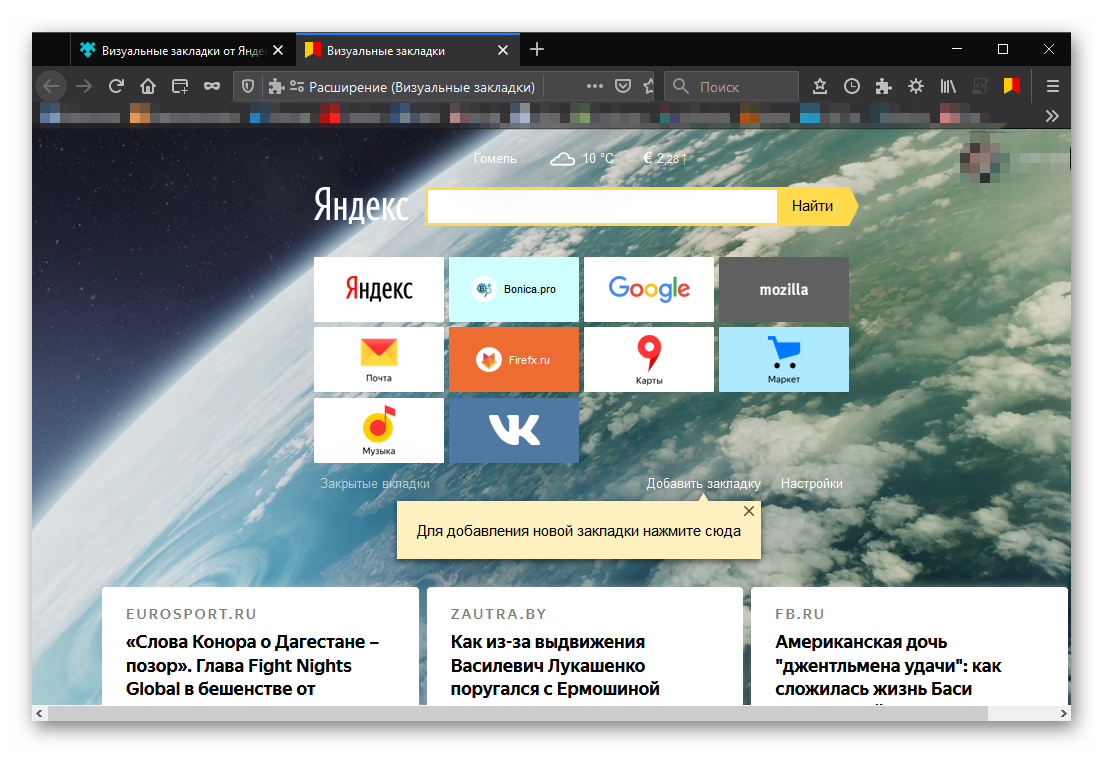
Task: Click the browser Поиск search box
Action: tap(732, 87)
